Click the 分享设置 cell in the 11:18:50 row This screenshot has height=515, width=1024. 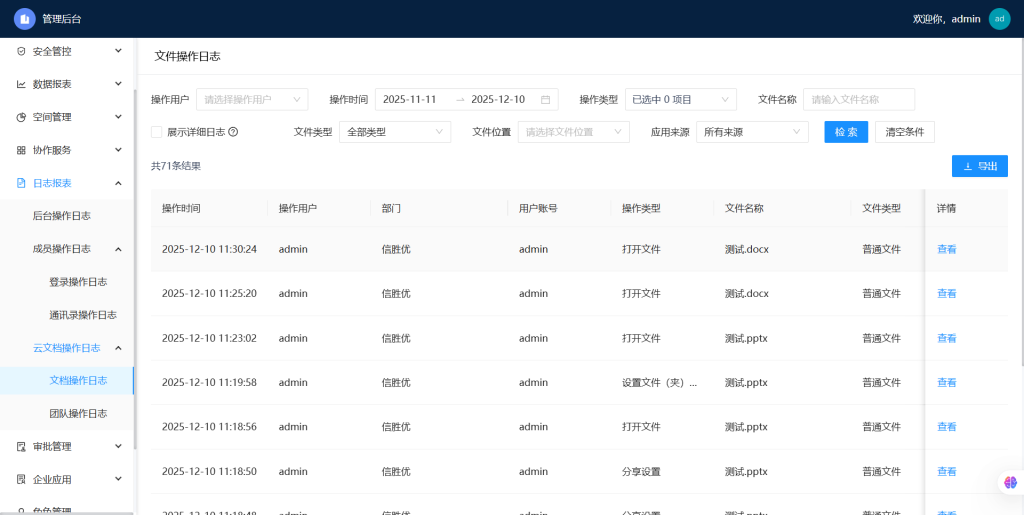click(x=641, y=471)
